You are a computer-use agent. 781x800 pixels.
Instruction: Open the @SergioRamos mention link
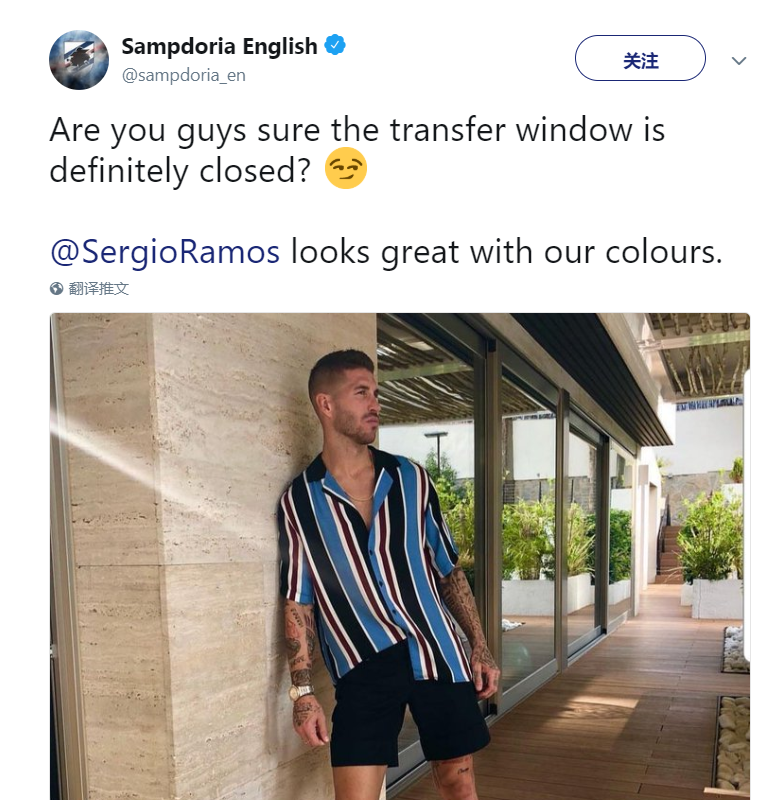[x=165, y=252]
